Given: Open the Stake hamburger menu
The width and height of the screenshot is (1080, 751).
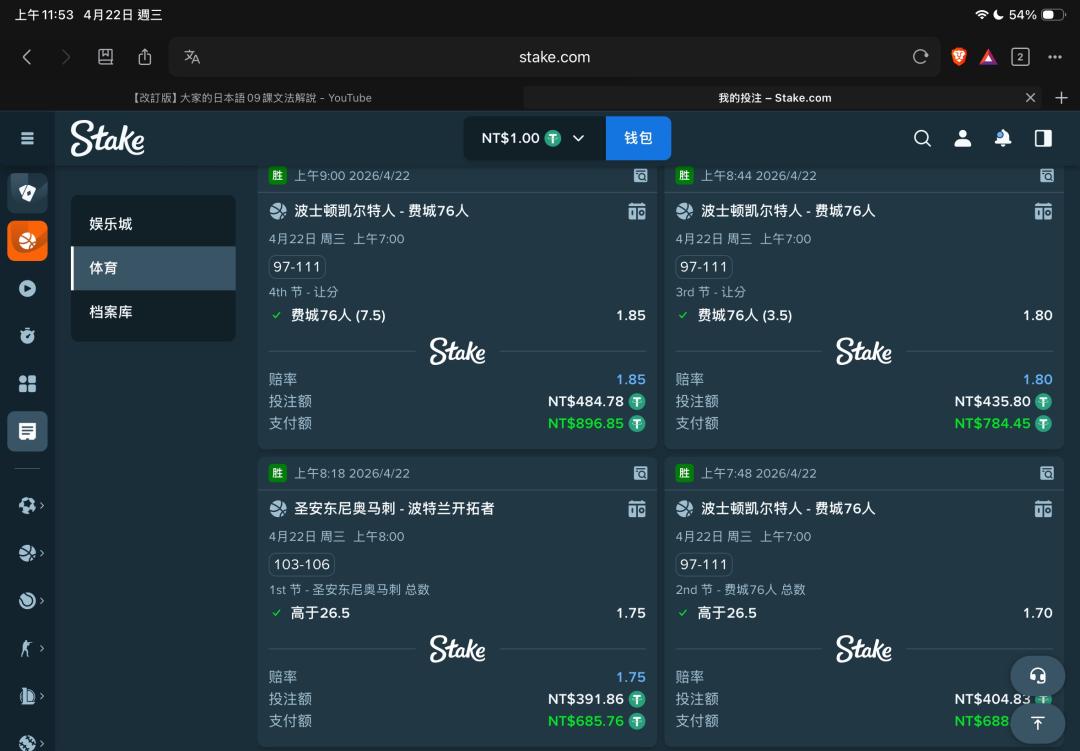Looking at the screenshot, I should click(x=27, y=138).
